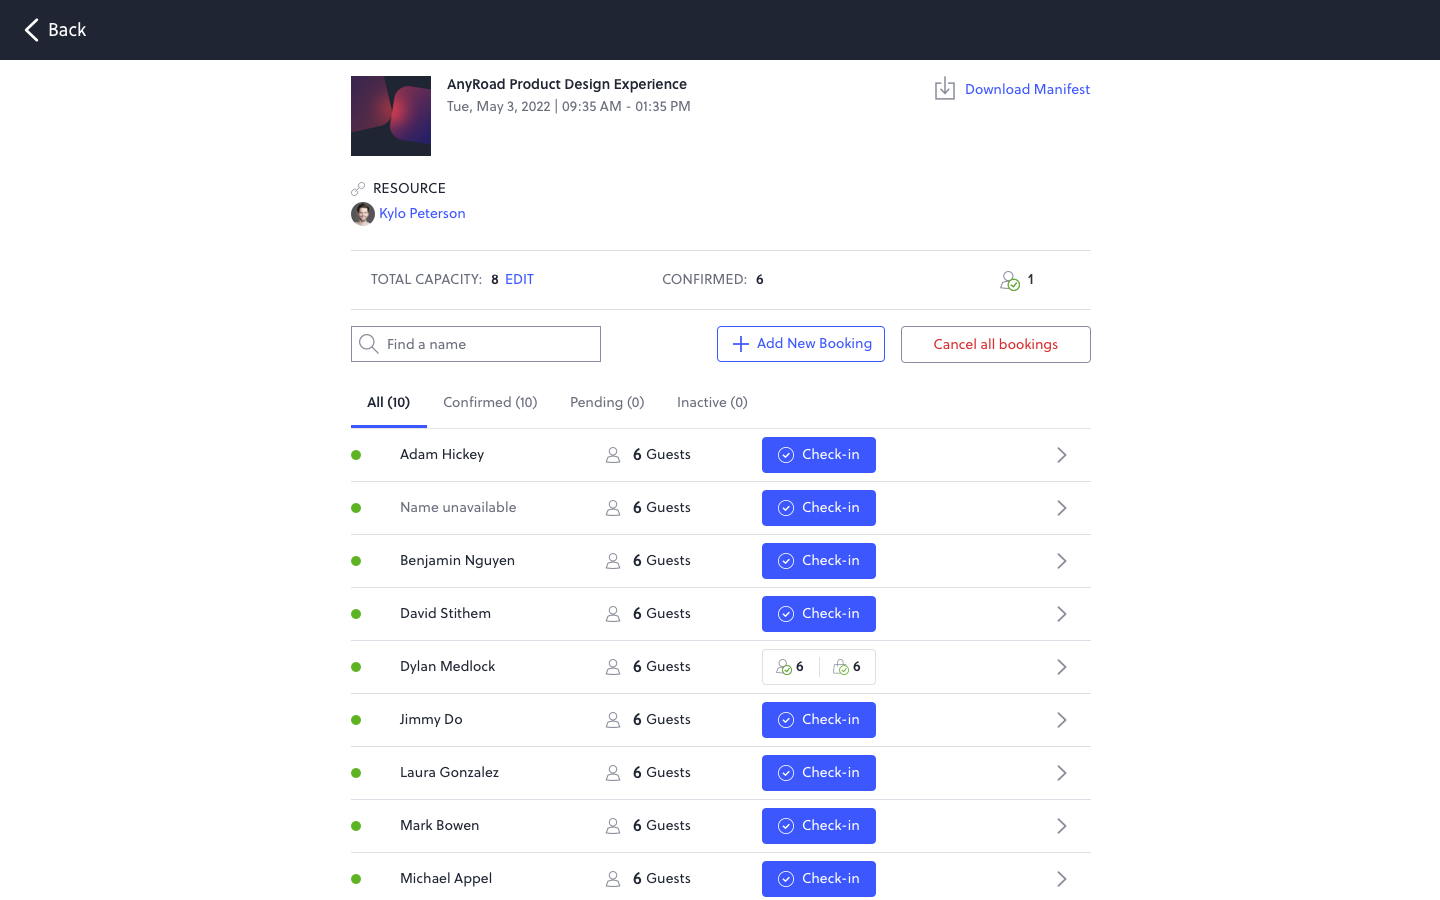Click the checked-in guests icon on Dylan Medlock's row

tap(785, 666)
